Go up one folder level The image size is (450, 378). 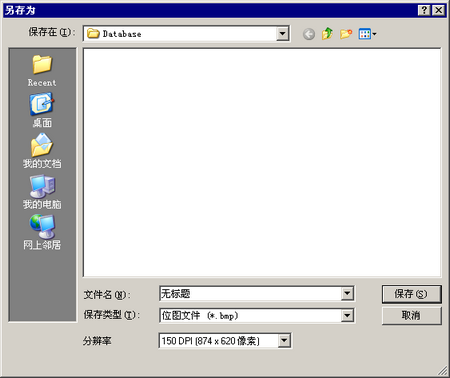327,34
